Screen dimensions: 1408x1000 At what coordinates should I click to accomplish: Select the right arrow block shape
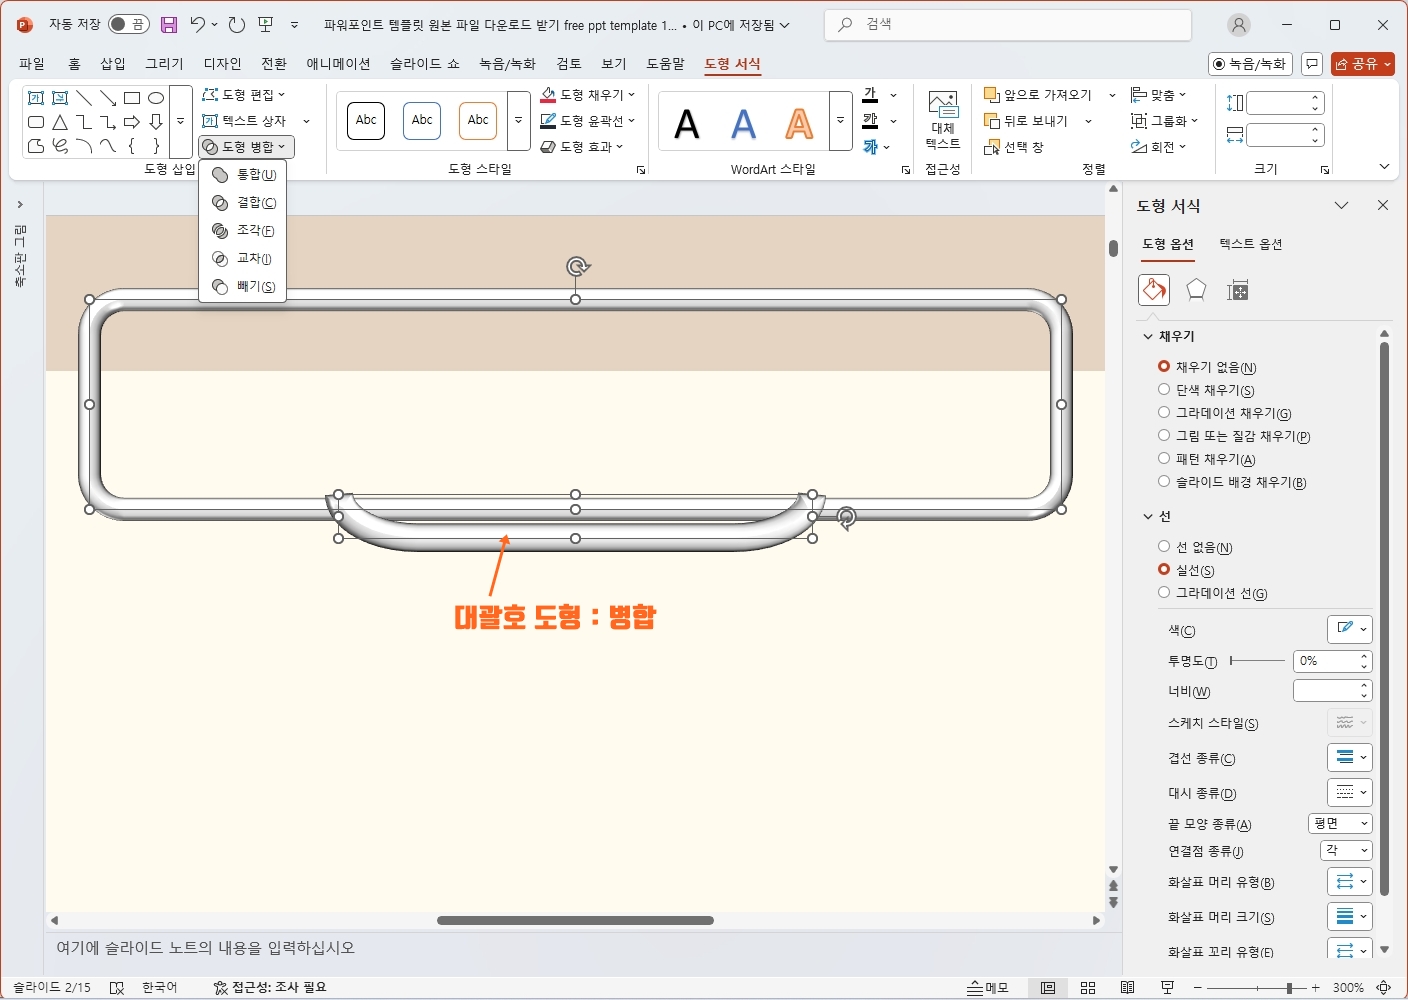click(x=132, y=122)
